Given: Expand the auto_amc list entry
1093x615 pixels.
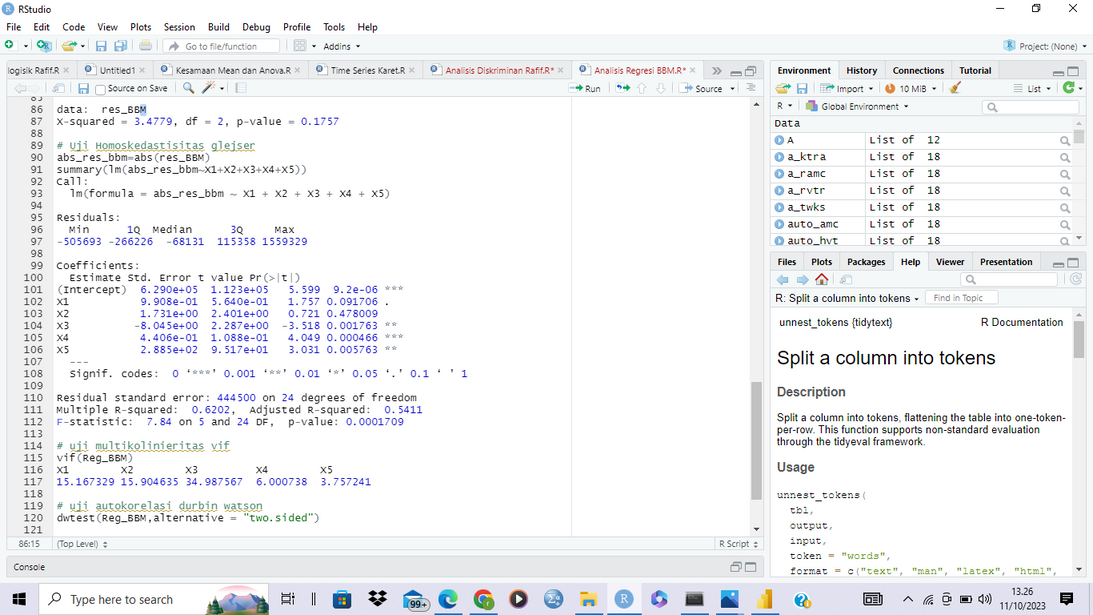Looking at the screenshot, I should 780,224.
